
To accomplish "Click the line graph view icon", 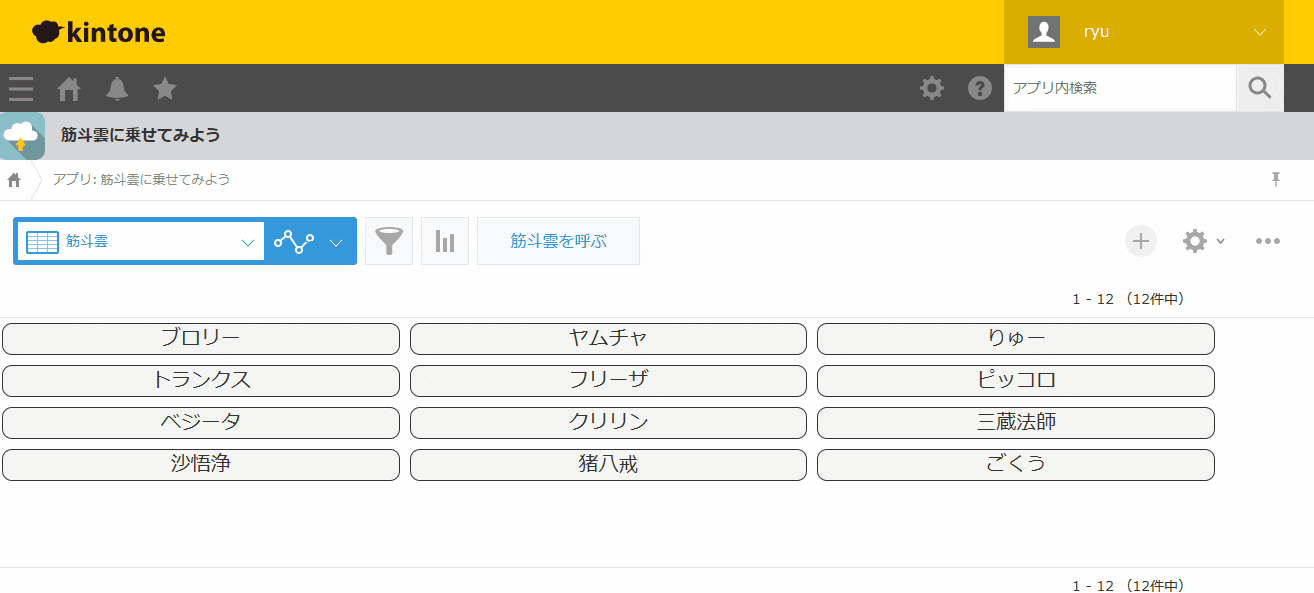I will [x=294, y=241].
